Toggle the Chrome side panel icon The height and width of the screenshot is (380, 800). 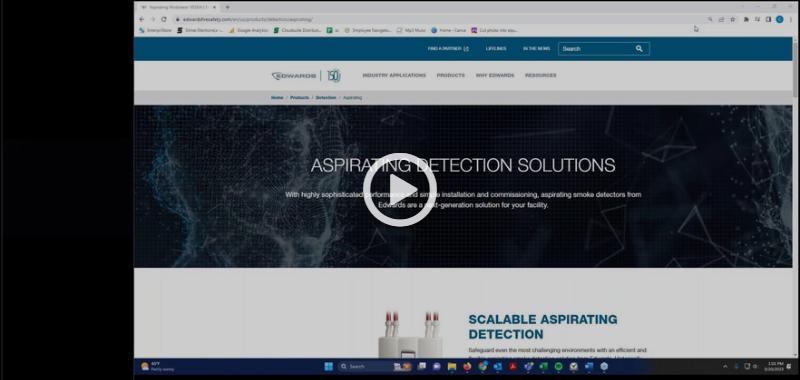[768, 19]
